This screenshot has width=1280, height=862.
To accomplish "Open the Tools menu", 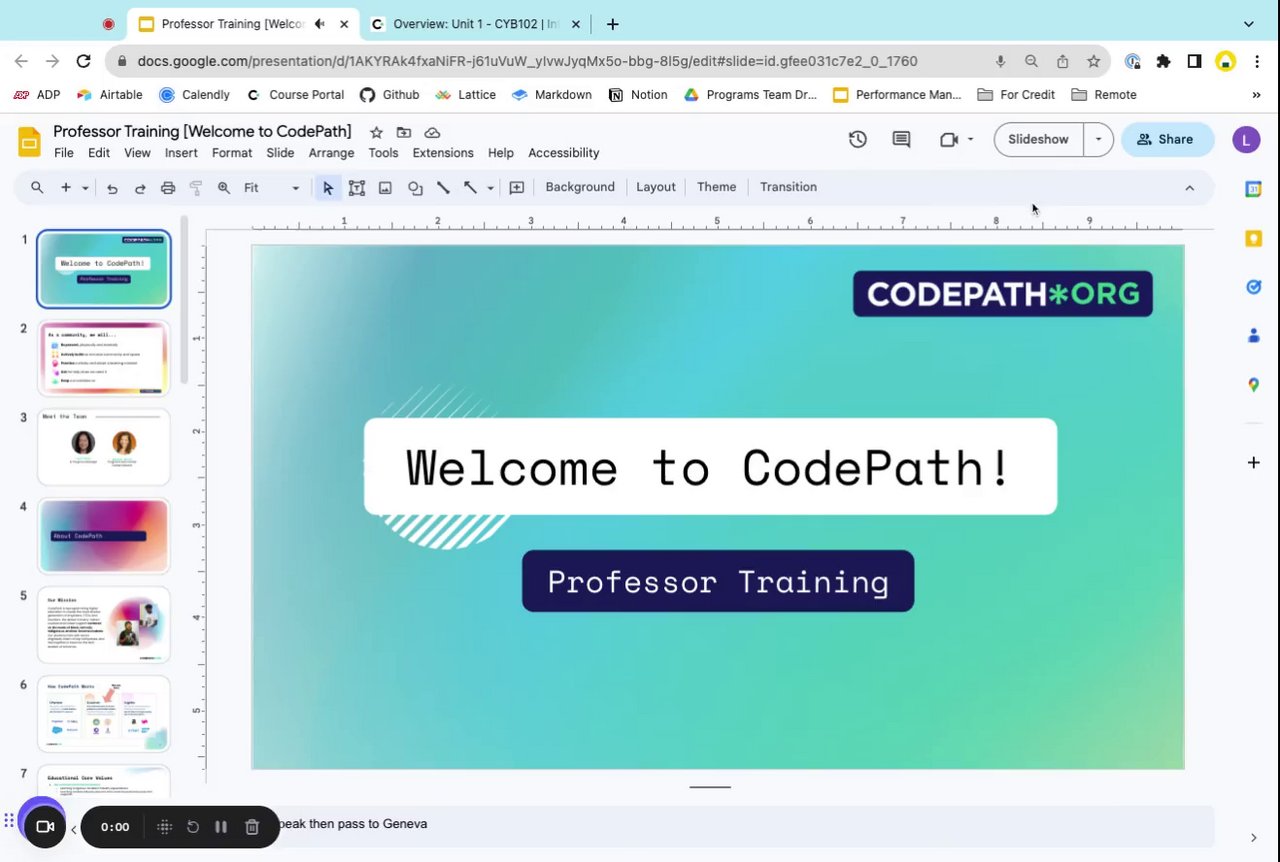I will tap(383, 153).
